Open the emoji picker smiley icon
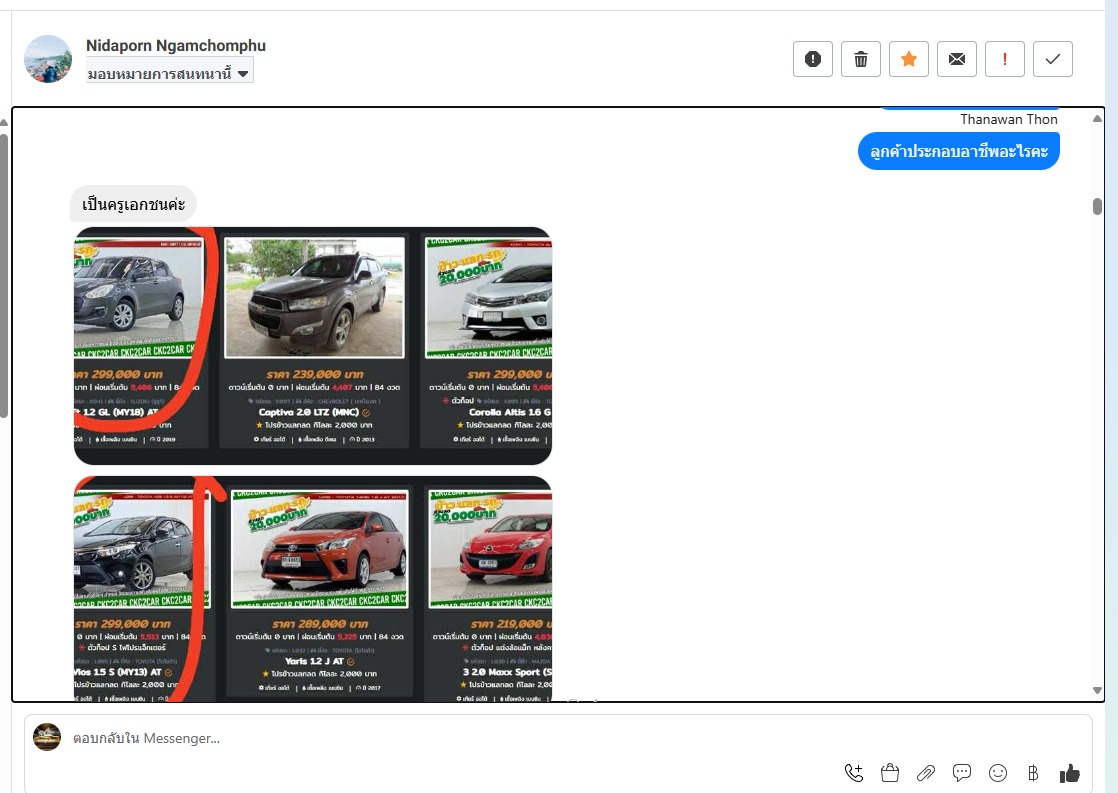This screenshot has height=793, width=1118. [x=998, y=772]
